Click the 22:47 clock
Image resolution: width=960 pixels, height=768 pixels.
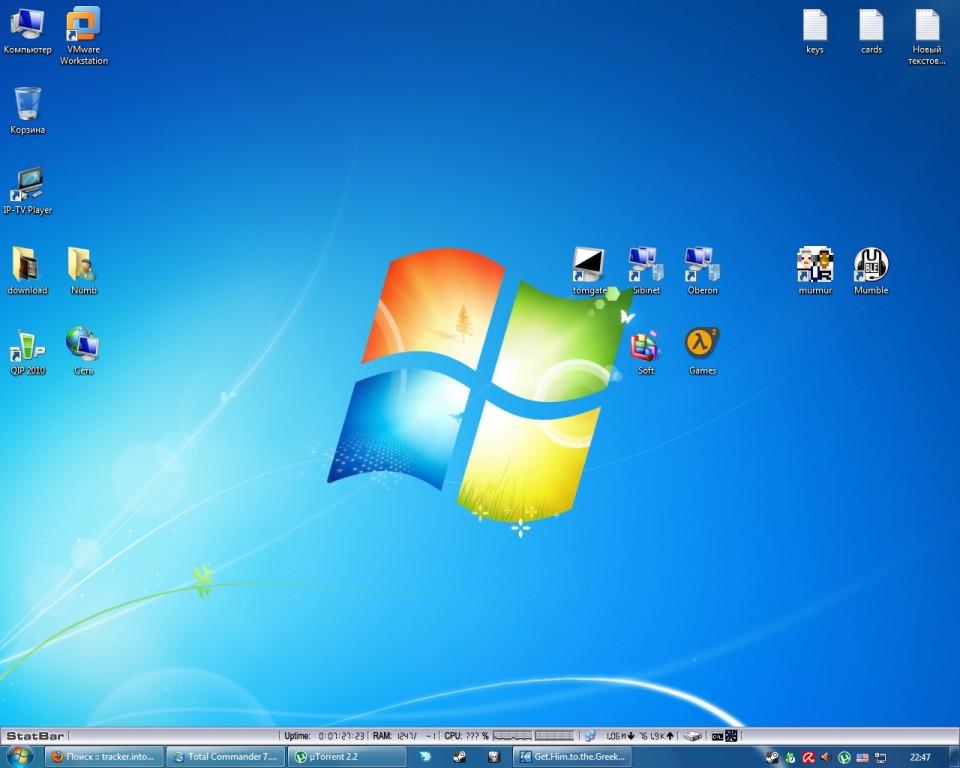click(x=920, y=758)
